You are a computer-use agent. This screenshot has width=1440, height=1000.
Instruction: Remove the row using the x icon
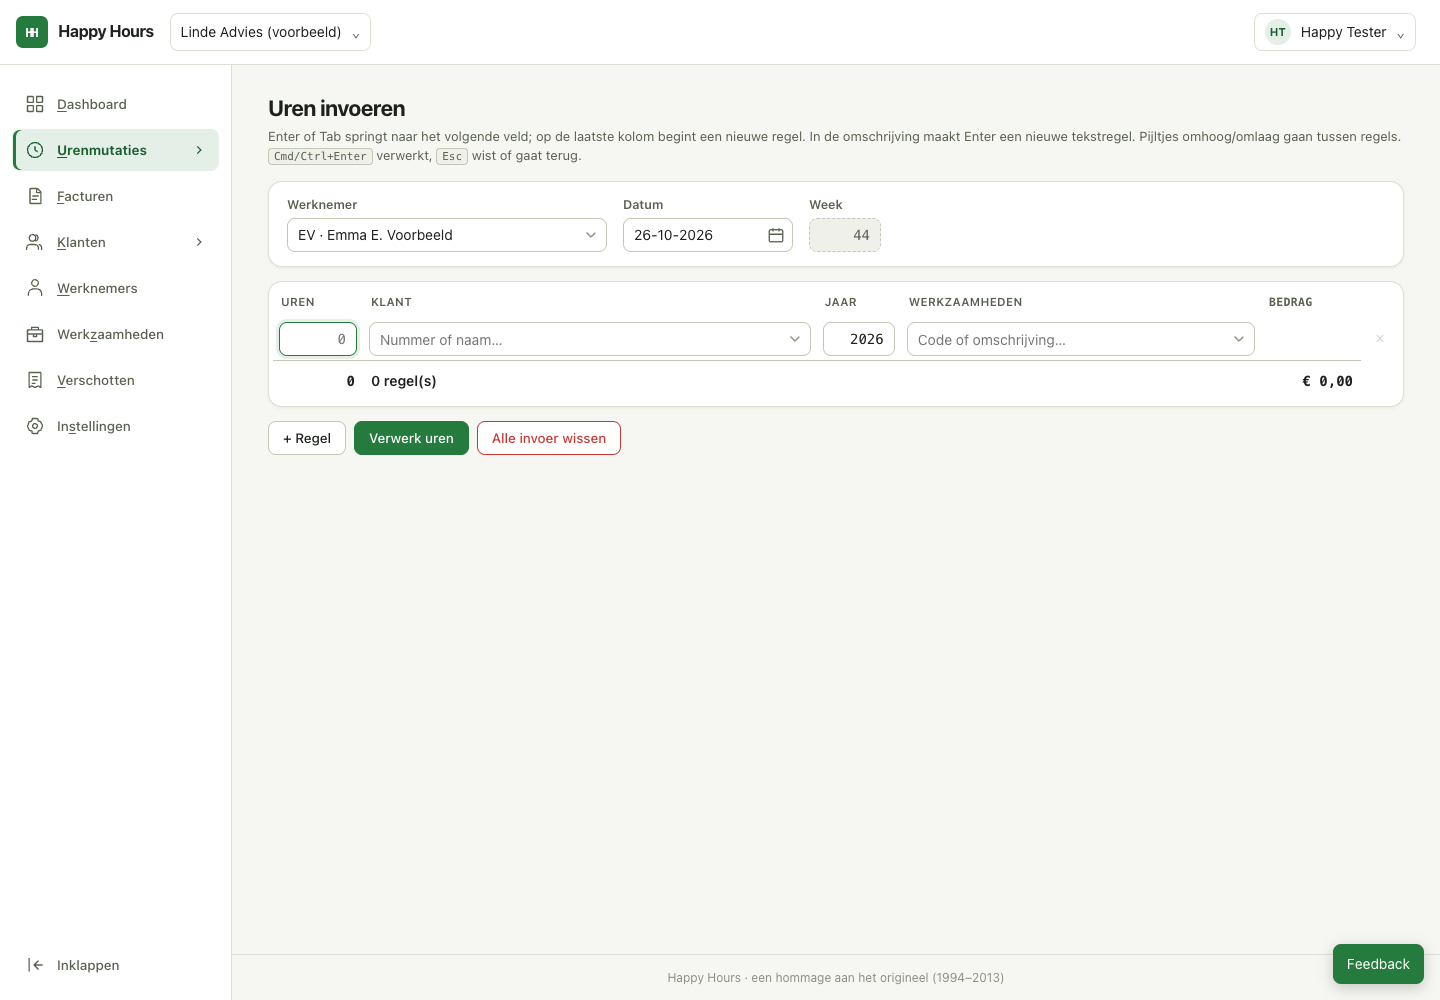(1380, 339)
